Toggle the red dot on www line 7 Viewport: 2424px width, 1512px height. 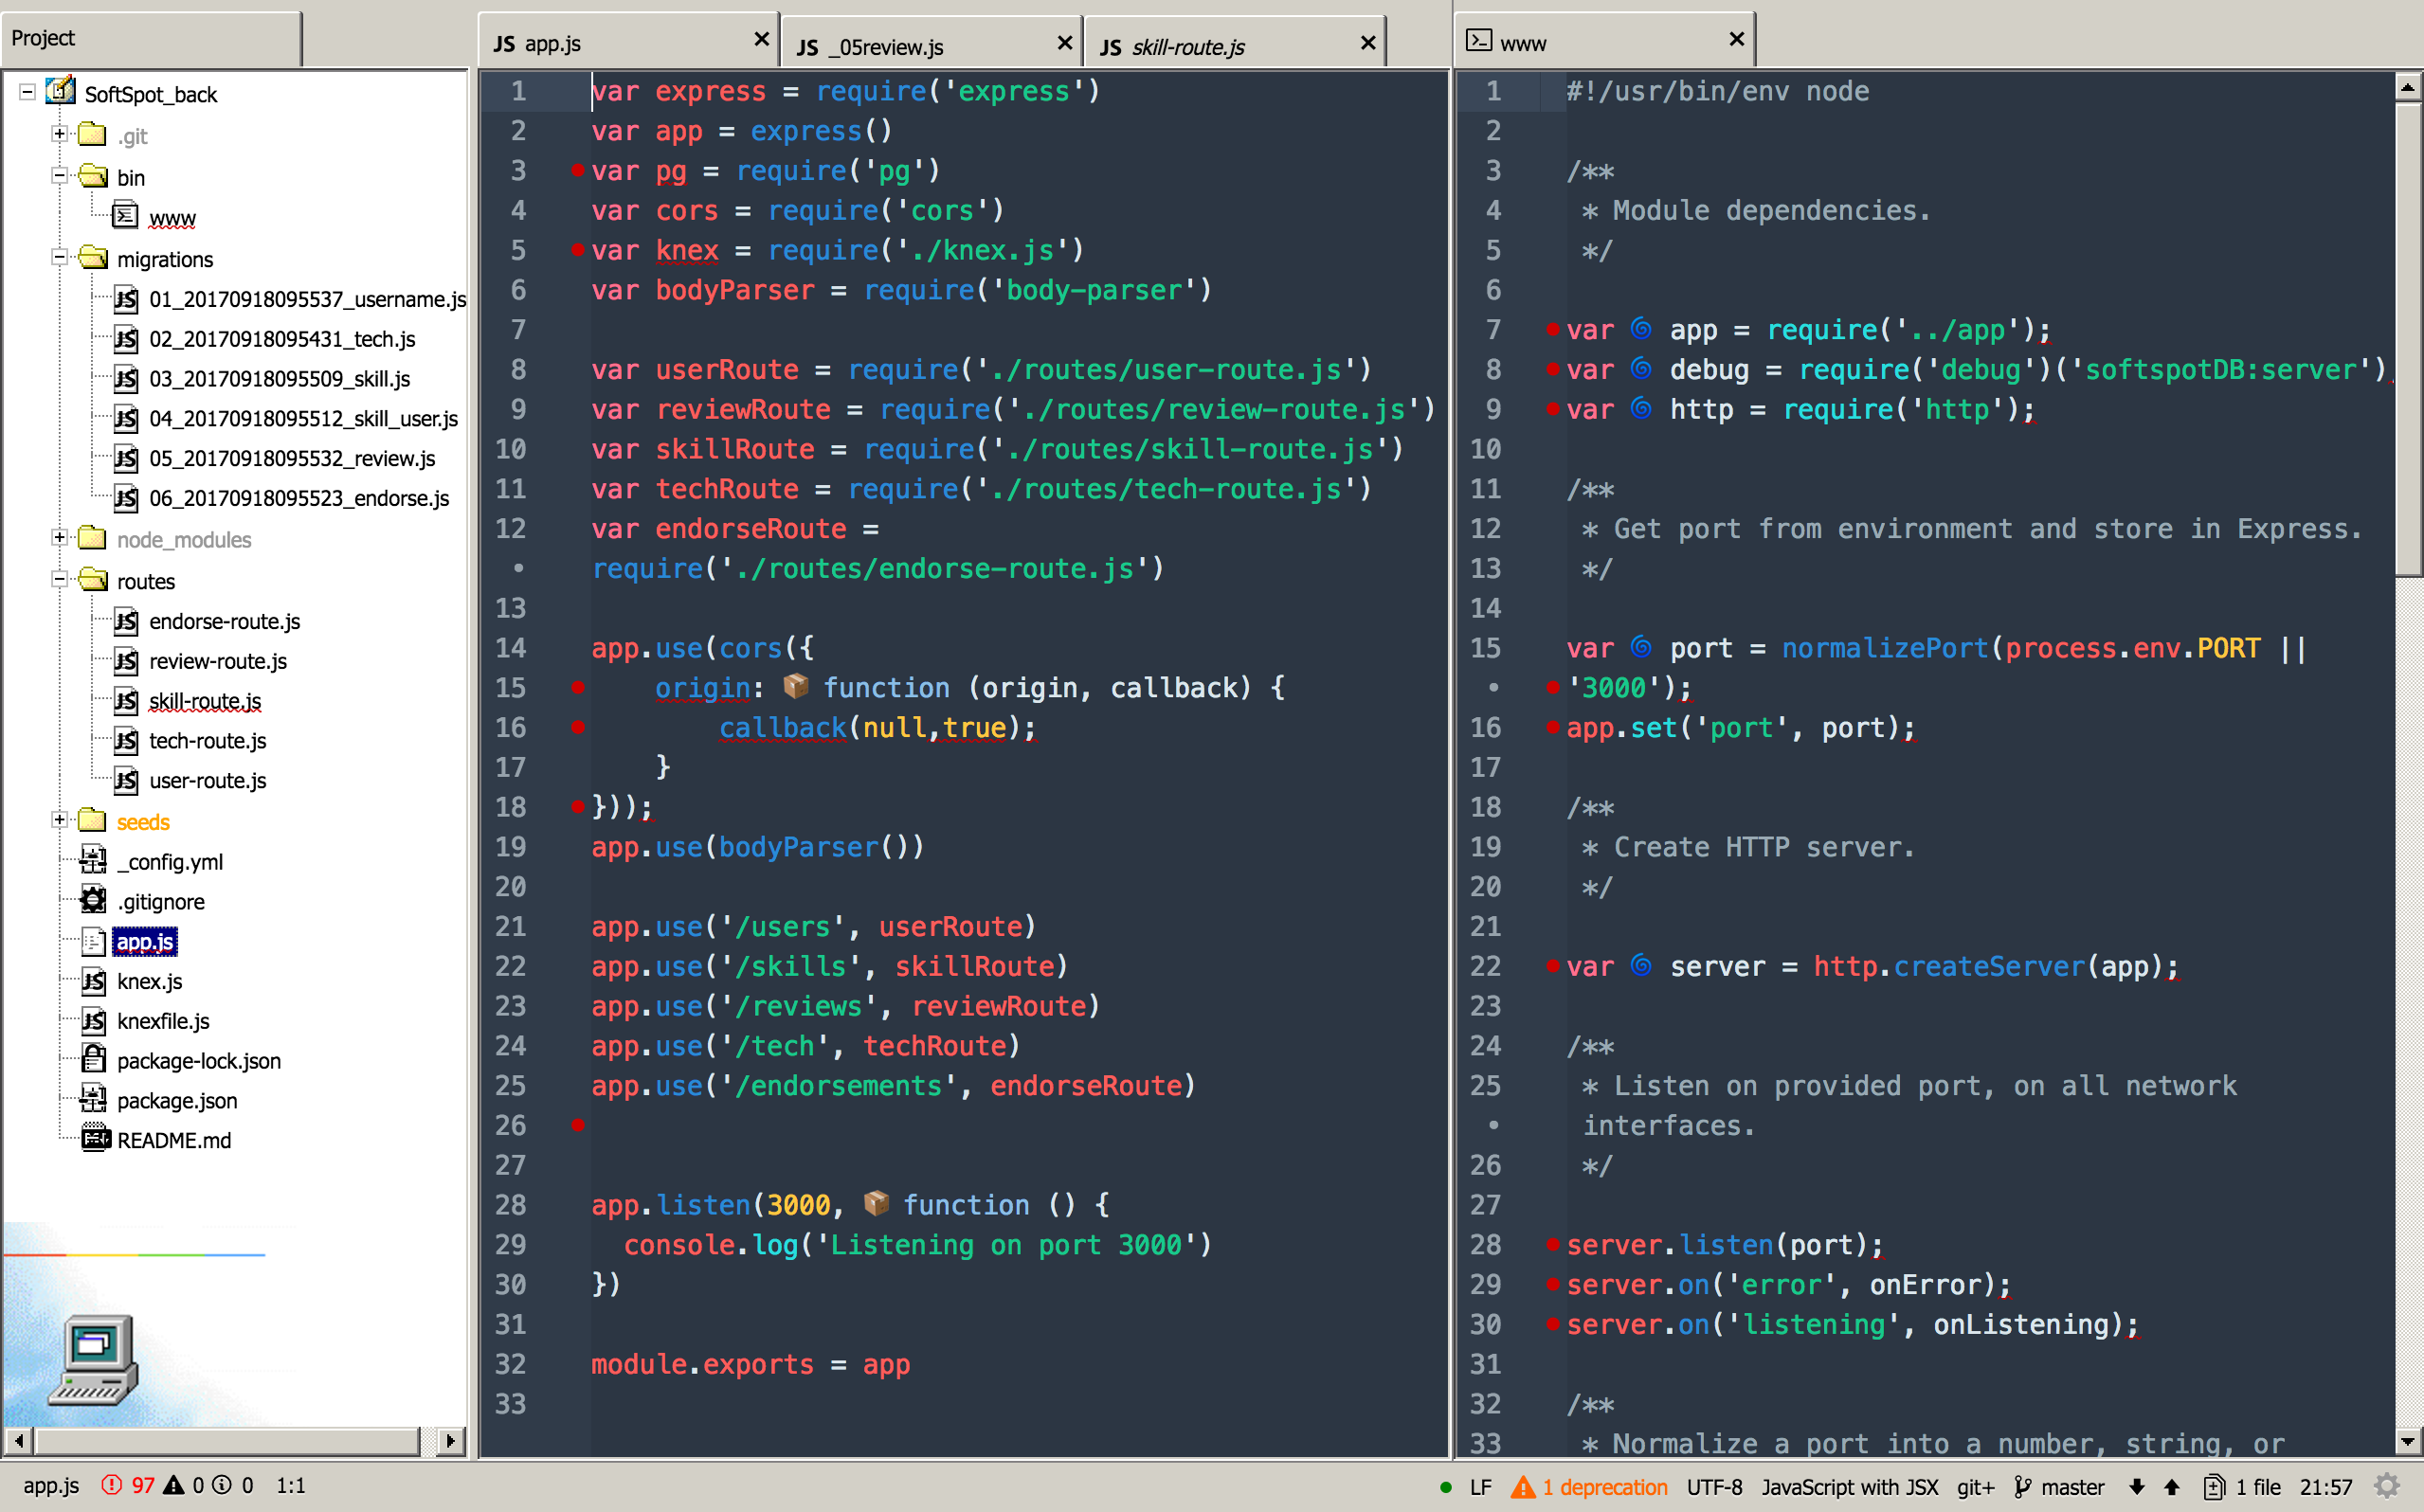pos(1552,329)
